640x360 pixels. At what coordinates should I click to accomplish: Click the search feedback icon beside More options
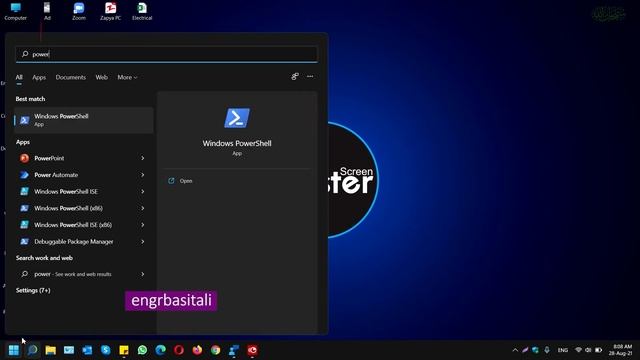[x=295, y=76]
